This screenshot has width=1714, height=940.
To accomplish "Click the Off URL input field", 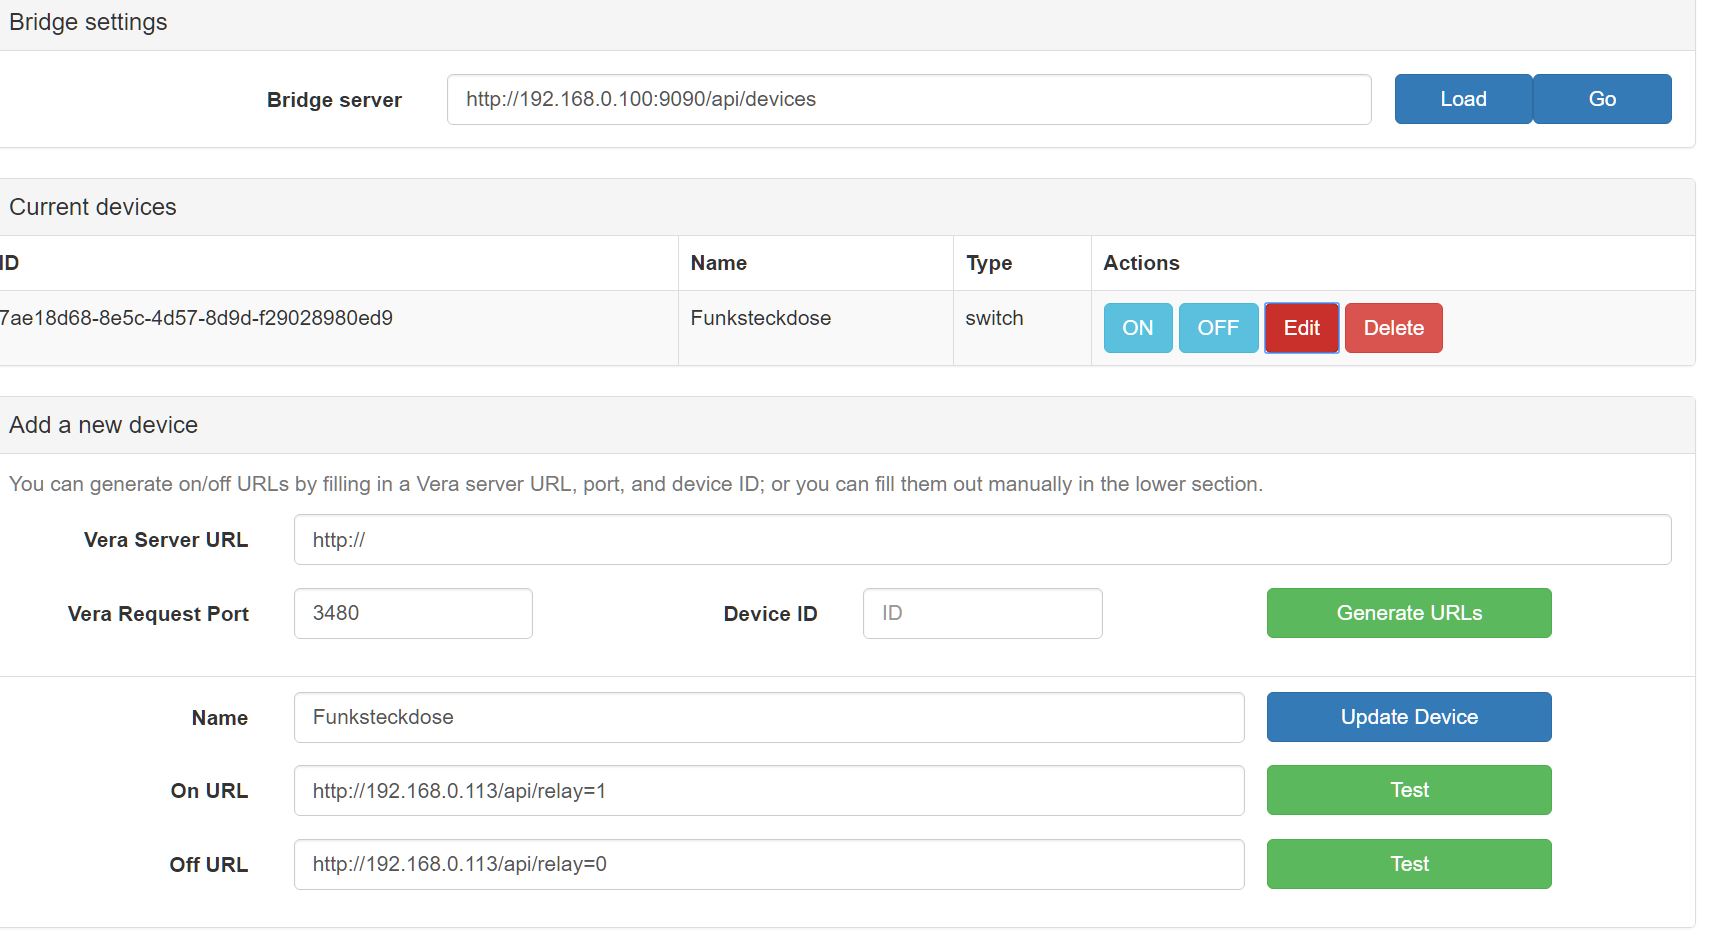I will (768, 864).
